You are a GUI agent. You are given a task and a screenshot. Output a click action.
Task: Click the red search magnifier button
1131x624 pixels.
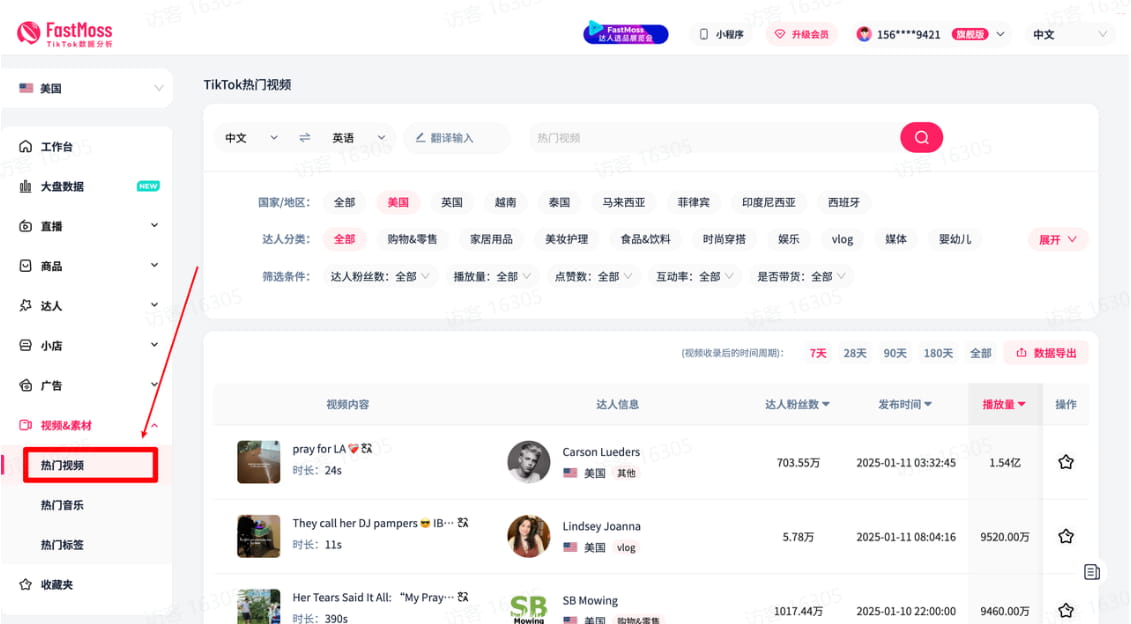pos(921,138)
